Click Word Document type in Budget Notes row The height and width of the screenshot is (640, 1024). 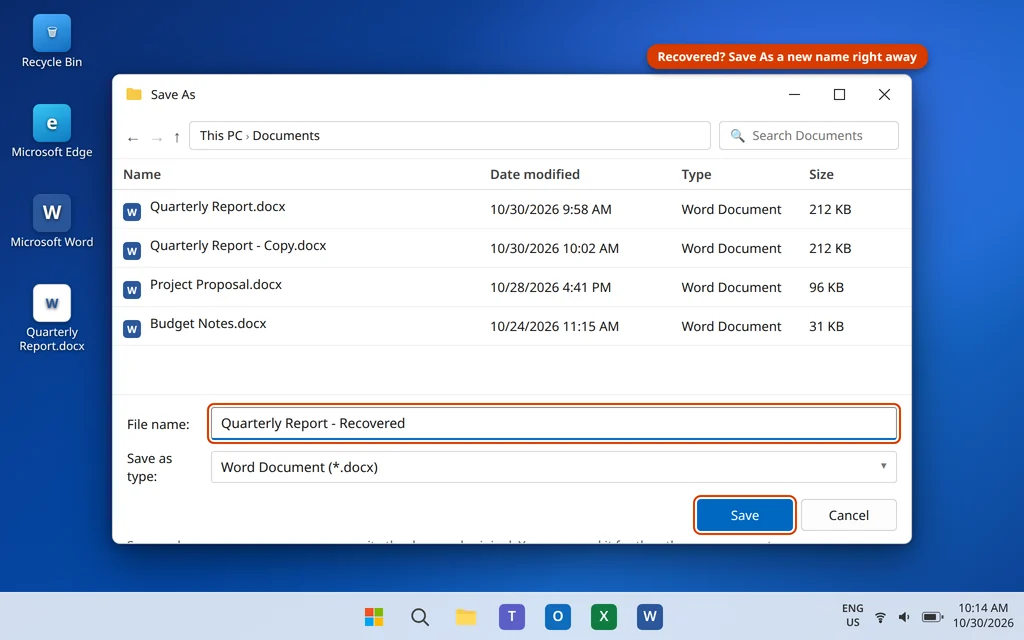coord(731,327)
